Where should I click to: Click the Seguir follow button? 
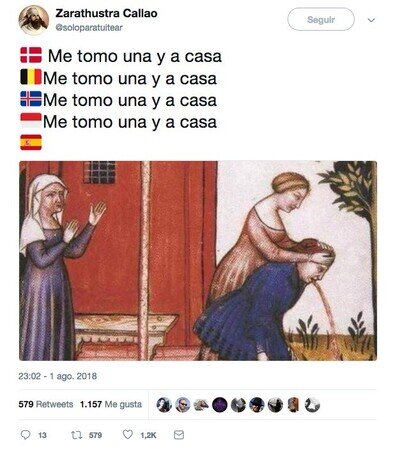[x=321, y=20]
